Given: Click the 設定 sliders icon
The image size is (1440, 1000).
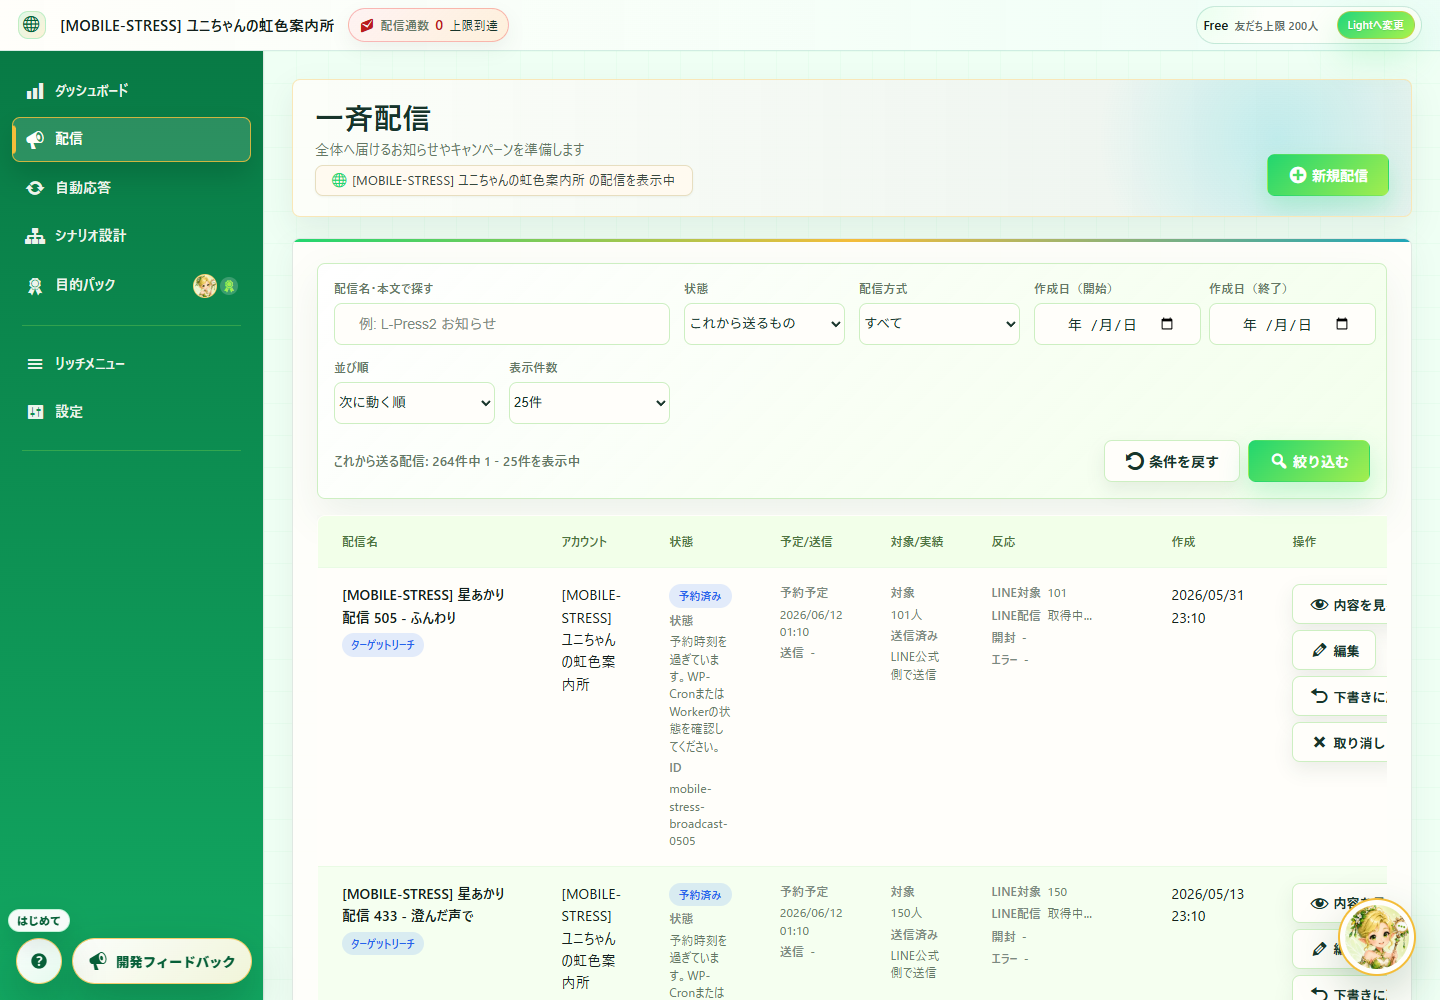Looking at the screenshot, I should (x=35, y=412).
